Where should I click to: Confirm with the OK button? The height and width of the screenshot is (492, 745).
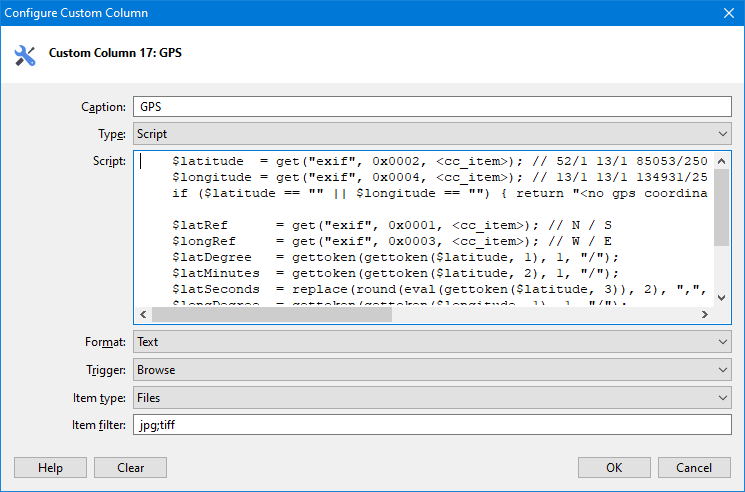point(614,468)
